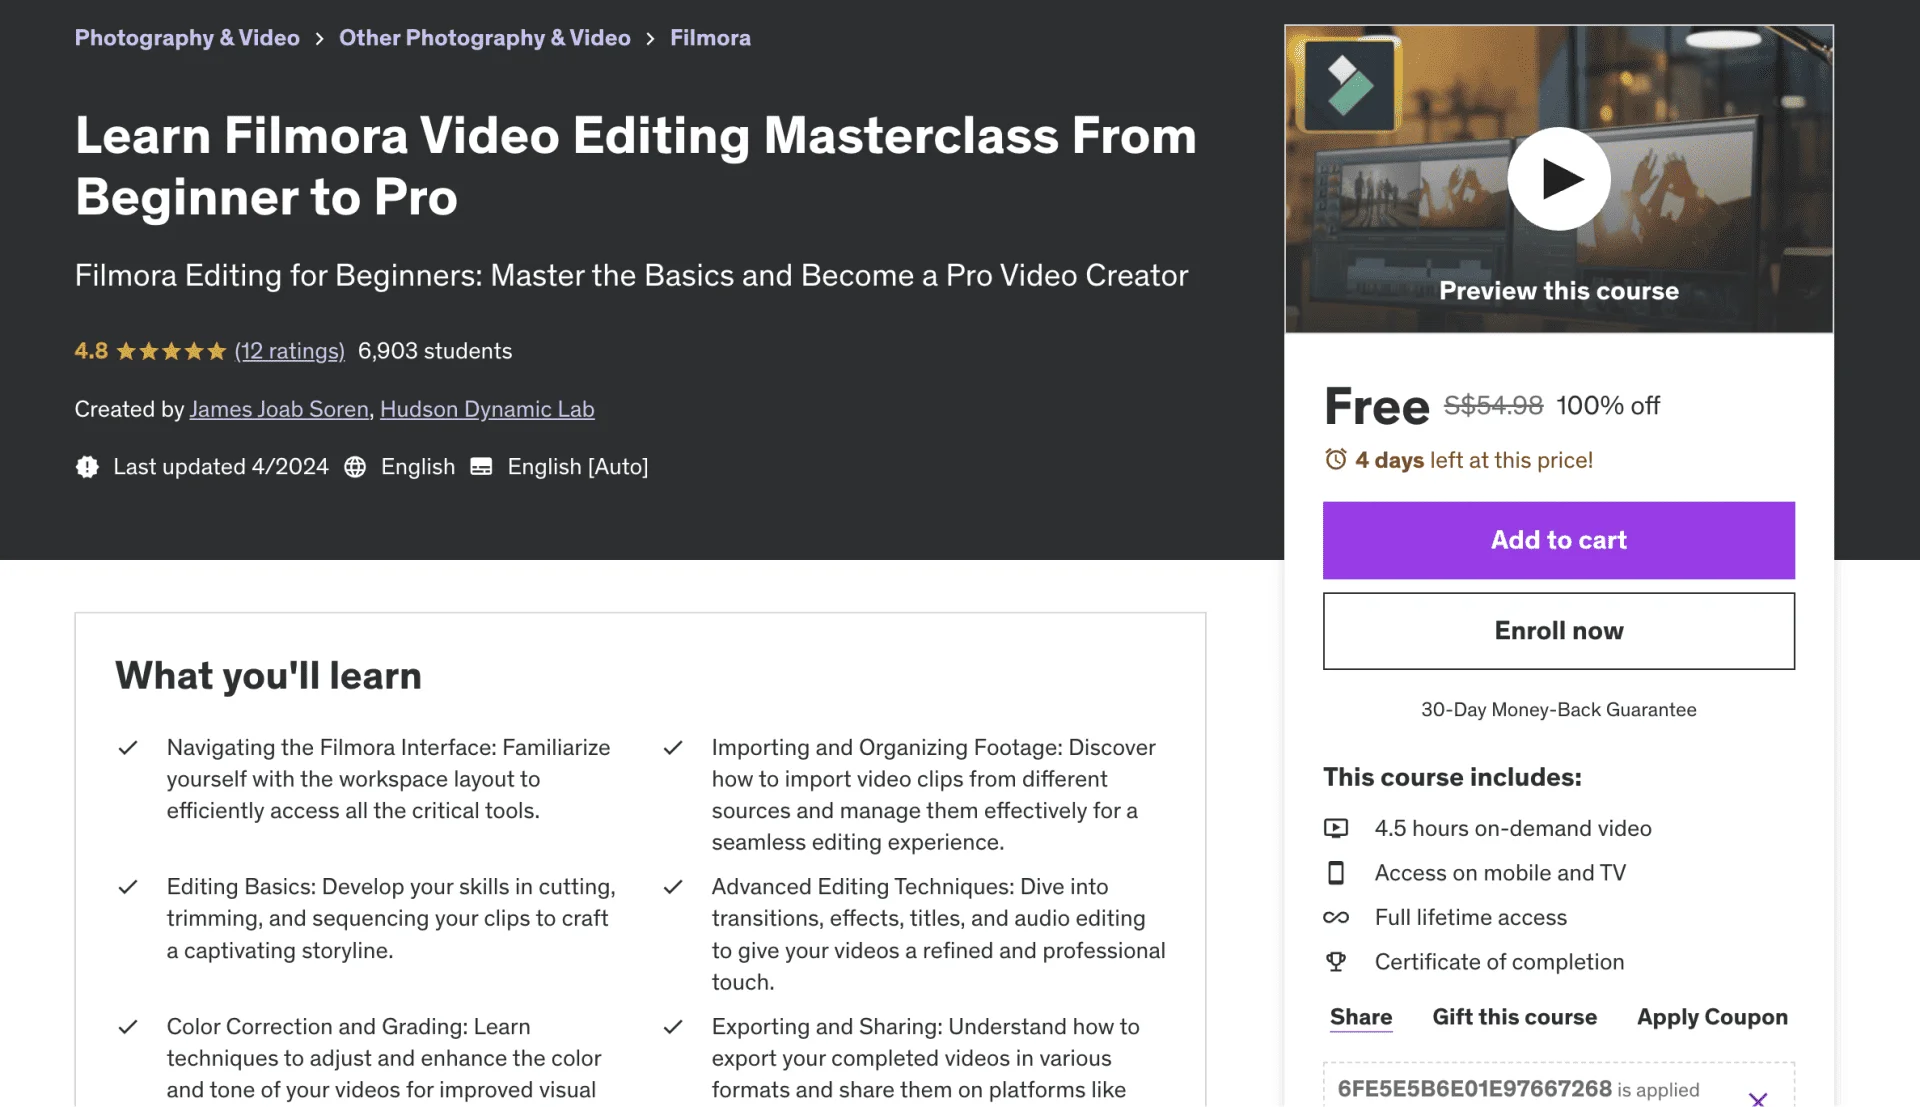The width and height of the screenshot is (1920, 1107).
Task: Click the mobile device icon
Action: pos(1336,873)
